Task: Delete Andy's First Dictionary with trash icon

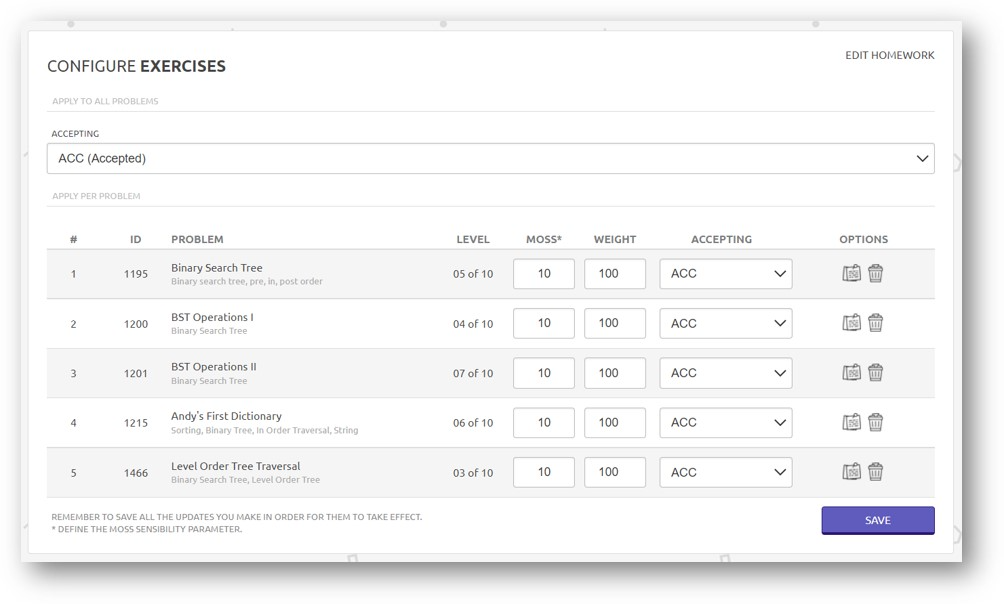Action: point(875,422)
